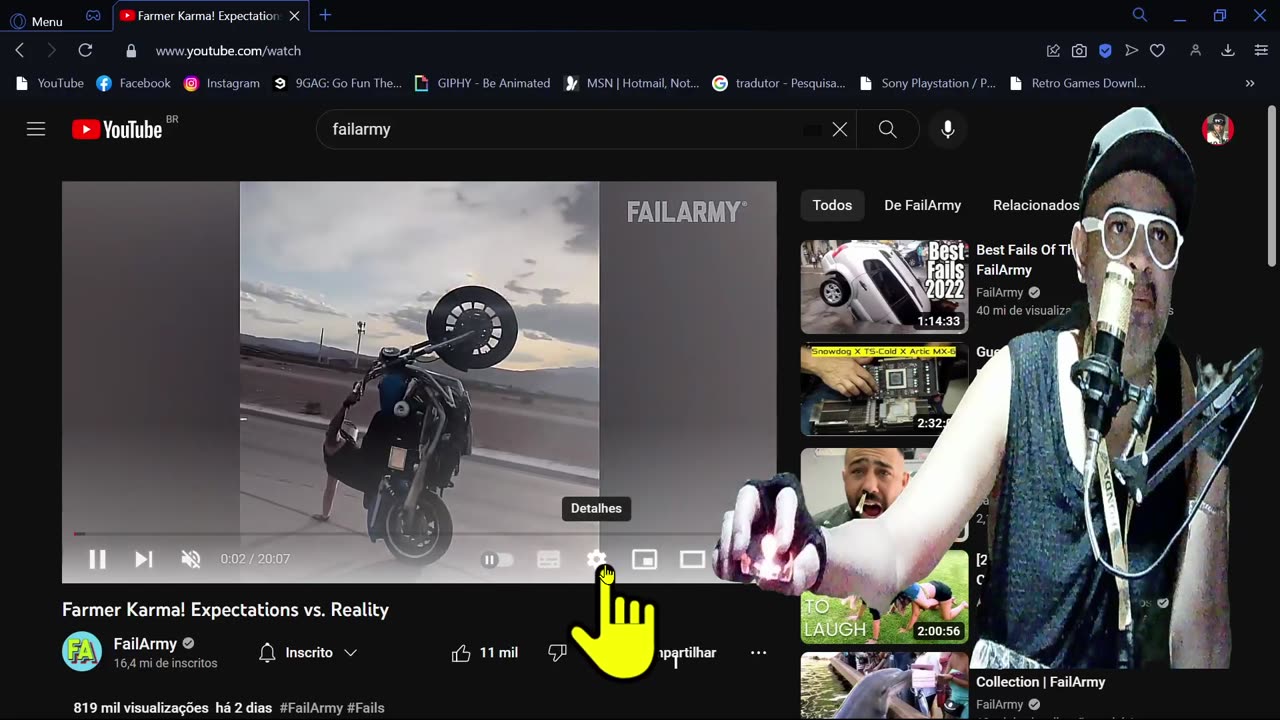
Task: Start voice search with the microphone
Action: click(x=948, y=129)
